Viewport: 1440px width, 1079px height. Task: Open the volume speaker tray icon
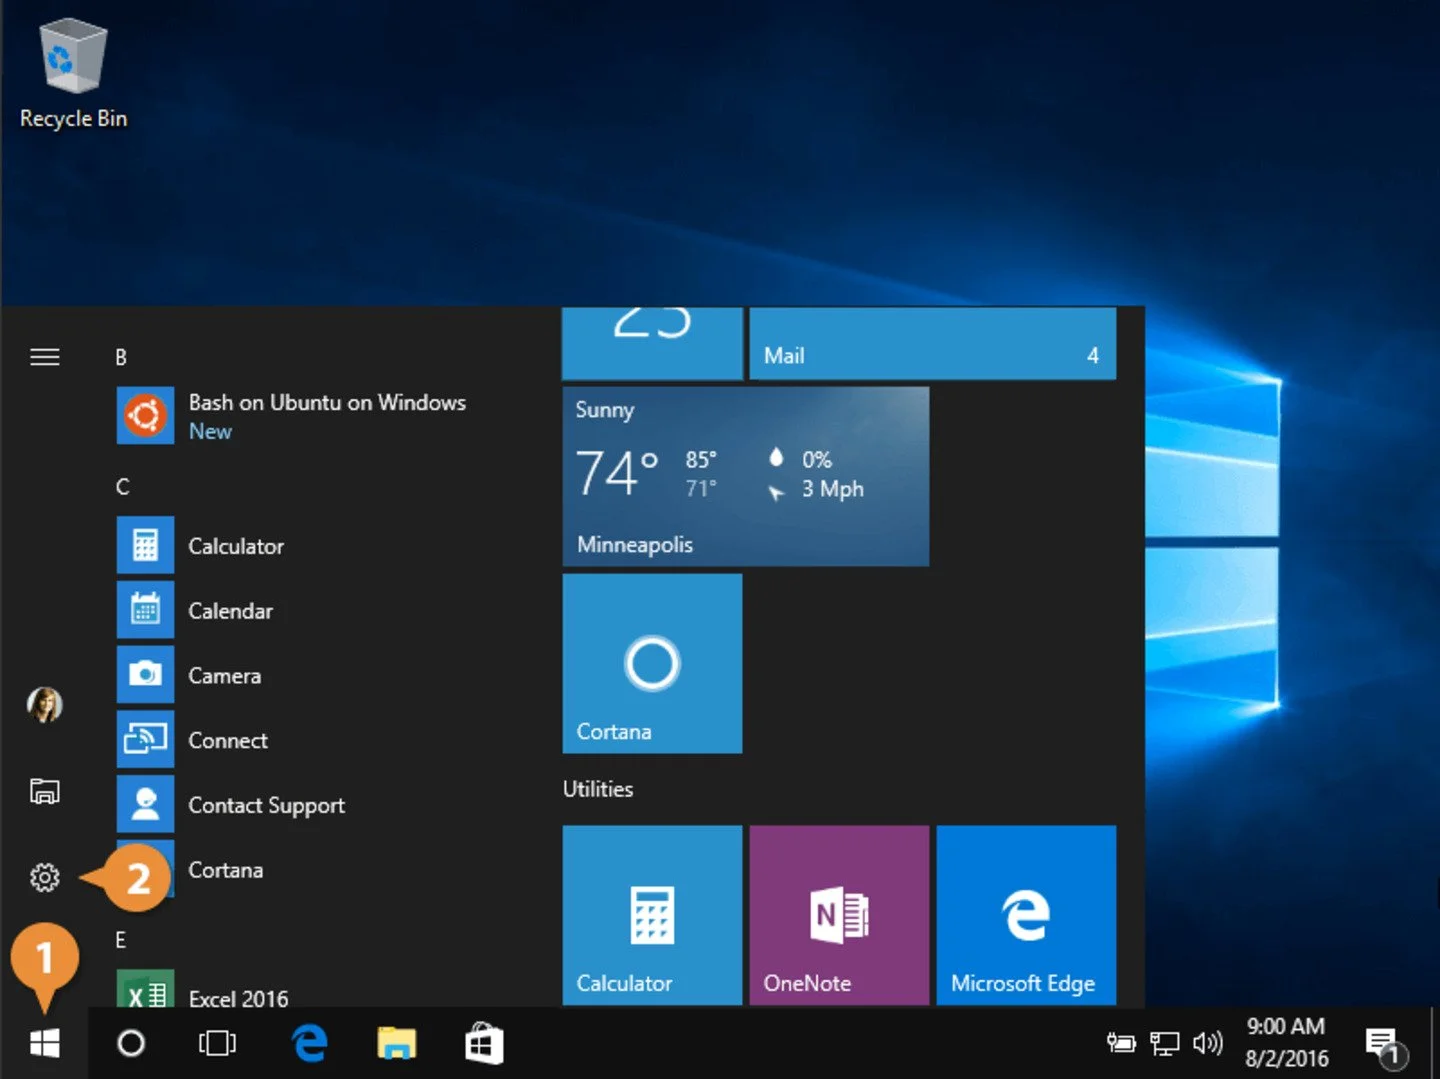(x=1208, y=1044)
